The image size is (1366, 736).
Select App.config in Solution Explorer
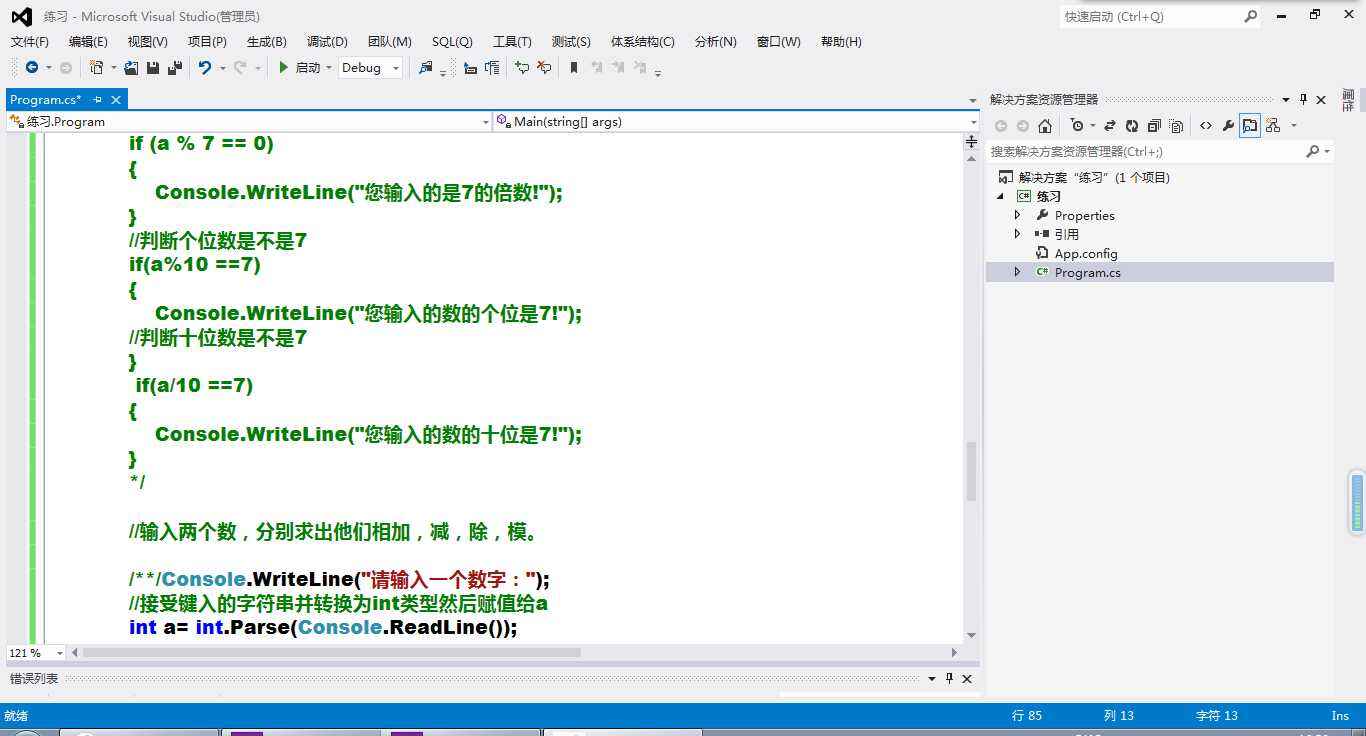[1086, 253]
